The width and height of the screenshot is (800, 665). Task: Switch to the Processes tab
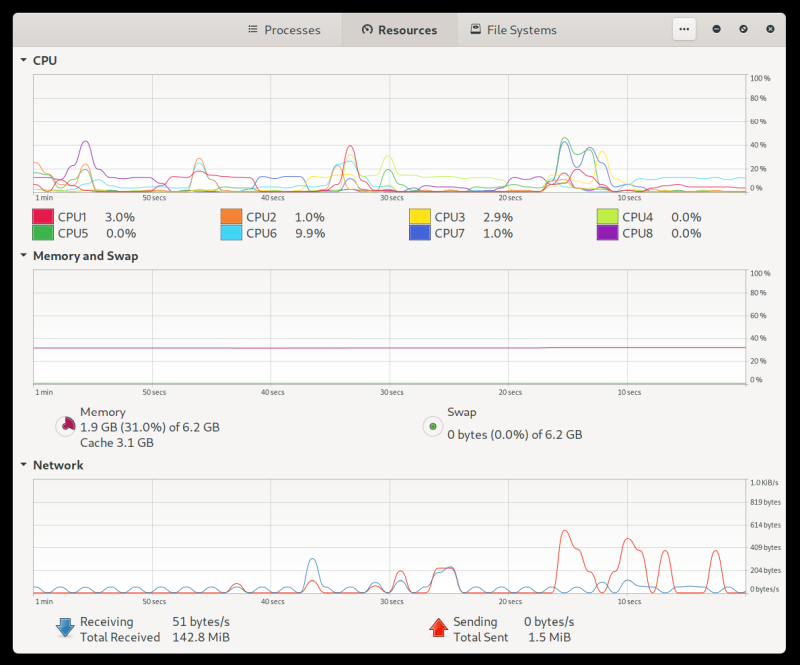[284, 30]
